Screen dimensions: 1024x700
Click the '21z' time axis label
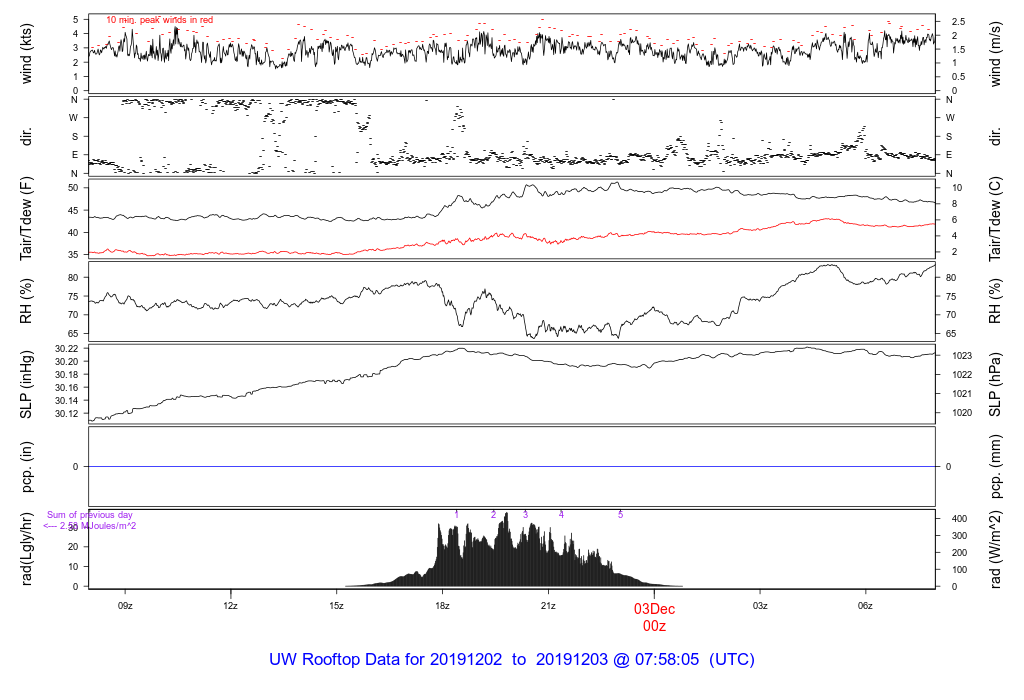548,606
